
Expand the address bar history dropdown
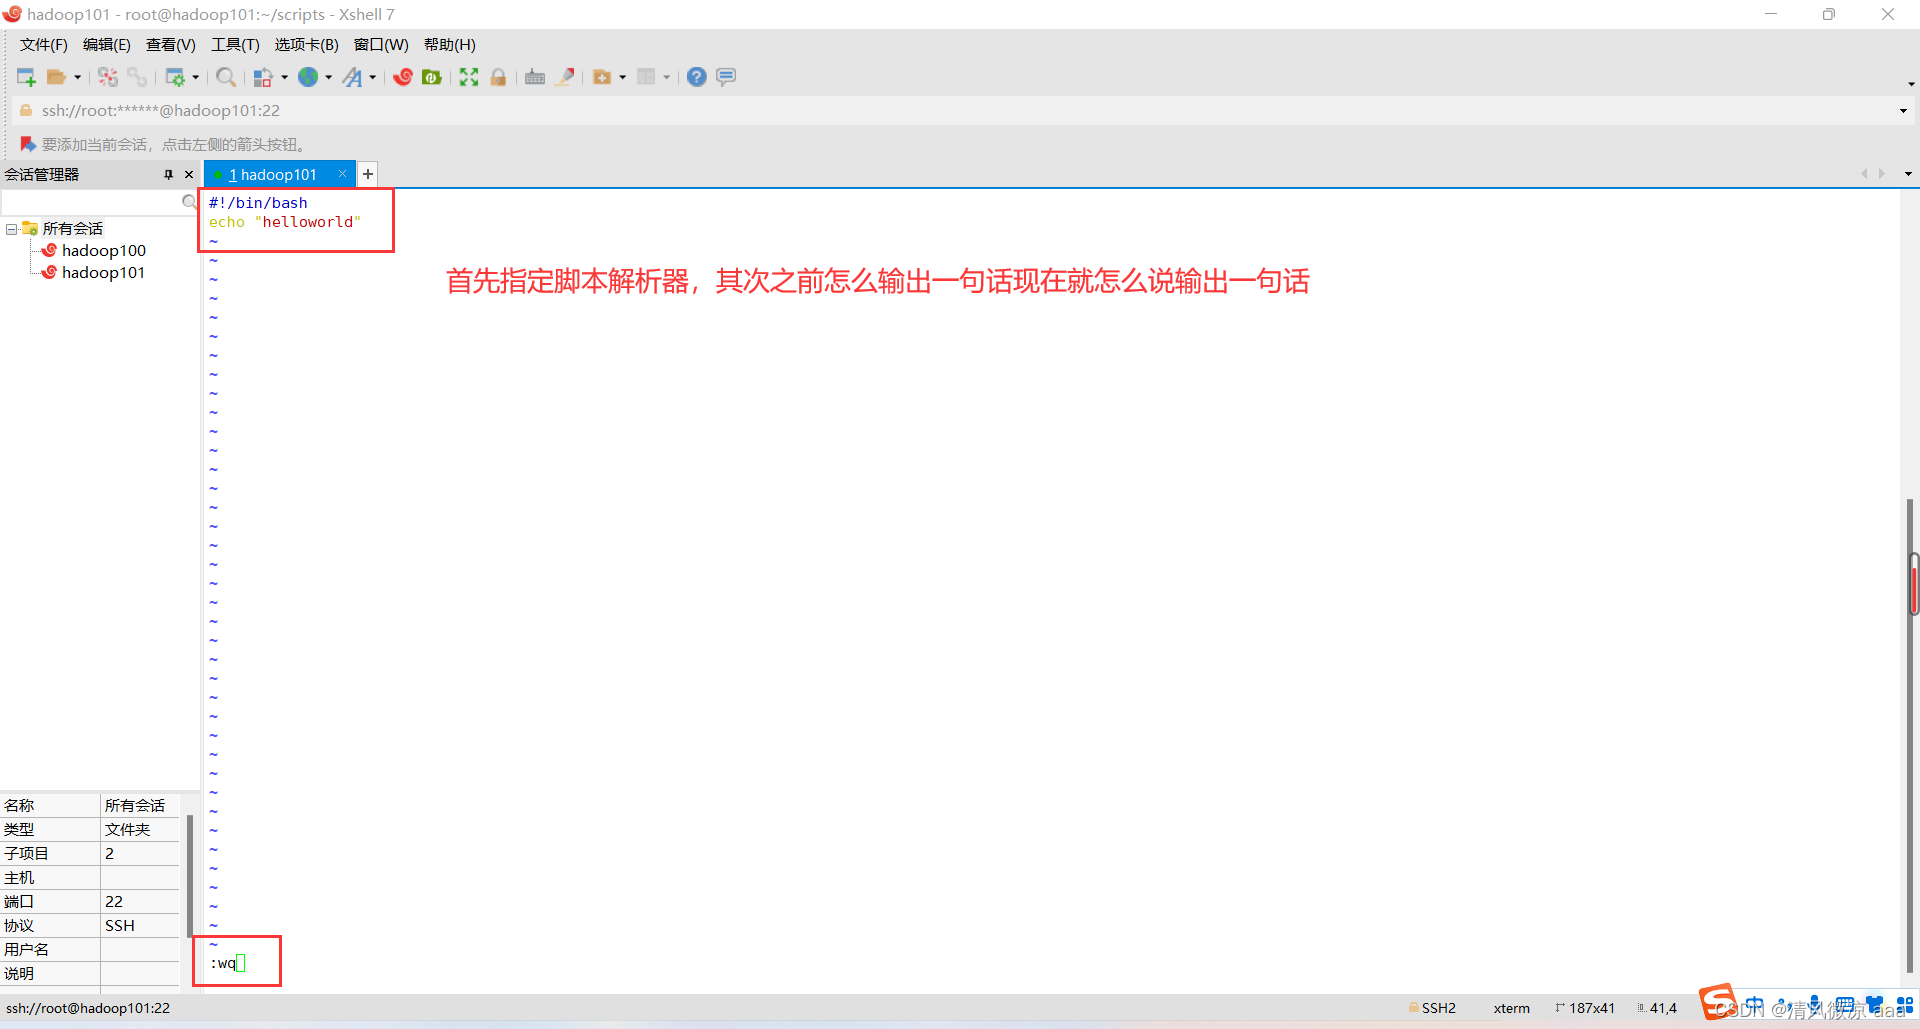[x=1903, y=111]
